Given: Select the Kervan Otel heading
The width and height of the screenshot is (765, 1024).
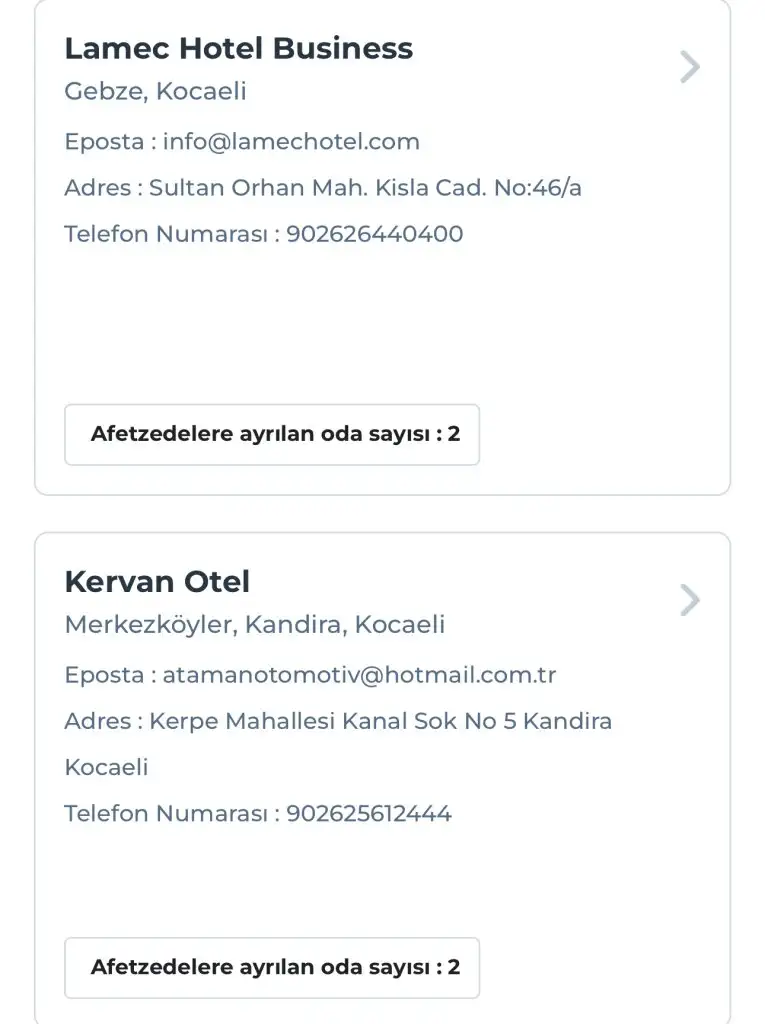Looking at the screenshot, I should pos(157,581).
